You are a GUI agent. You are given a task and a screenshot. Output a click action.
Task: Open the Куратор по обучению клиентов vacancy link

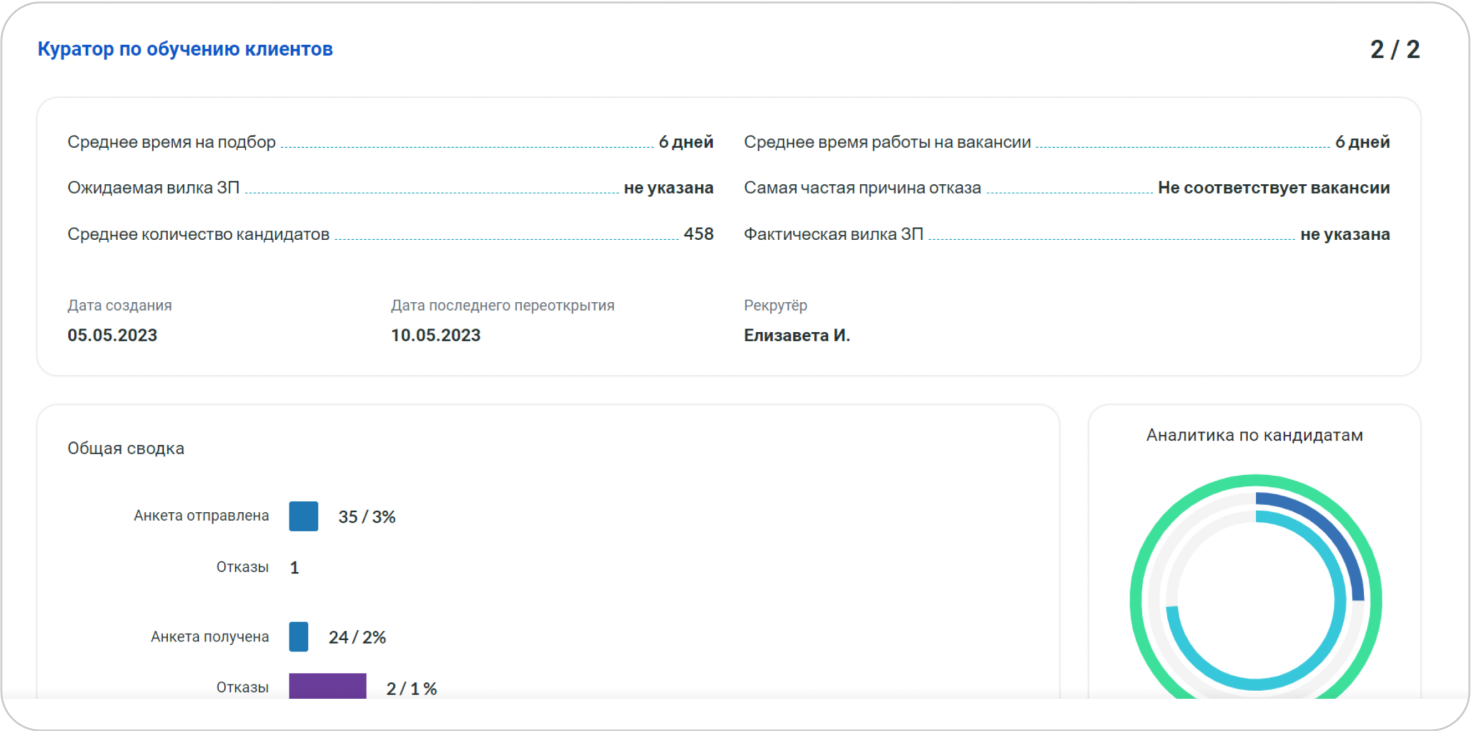coord(185,49)
